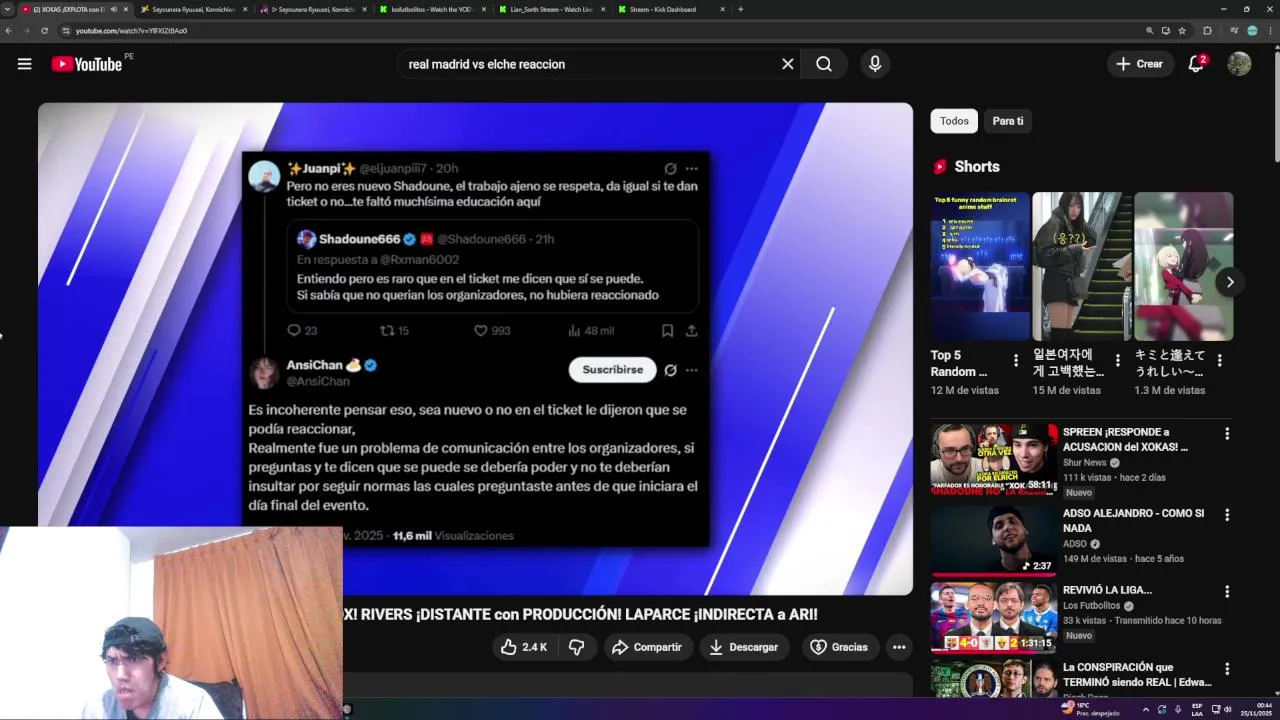This screenshot has height=720, width=1280.
Task: Click Gracias thanks button
Action: [x=839, y=647]
